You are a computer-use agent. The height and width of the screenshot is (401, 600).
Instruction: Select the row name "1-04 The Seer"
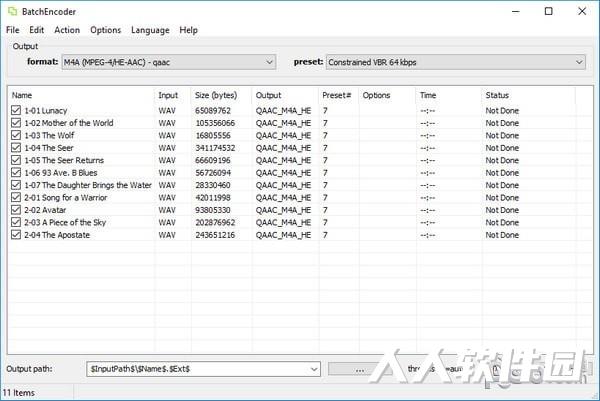[x=49, y=148]
